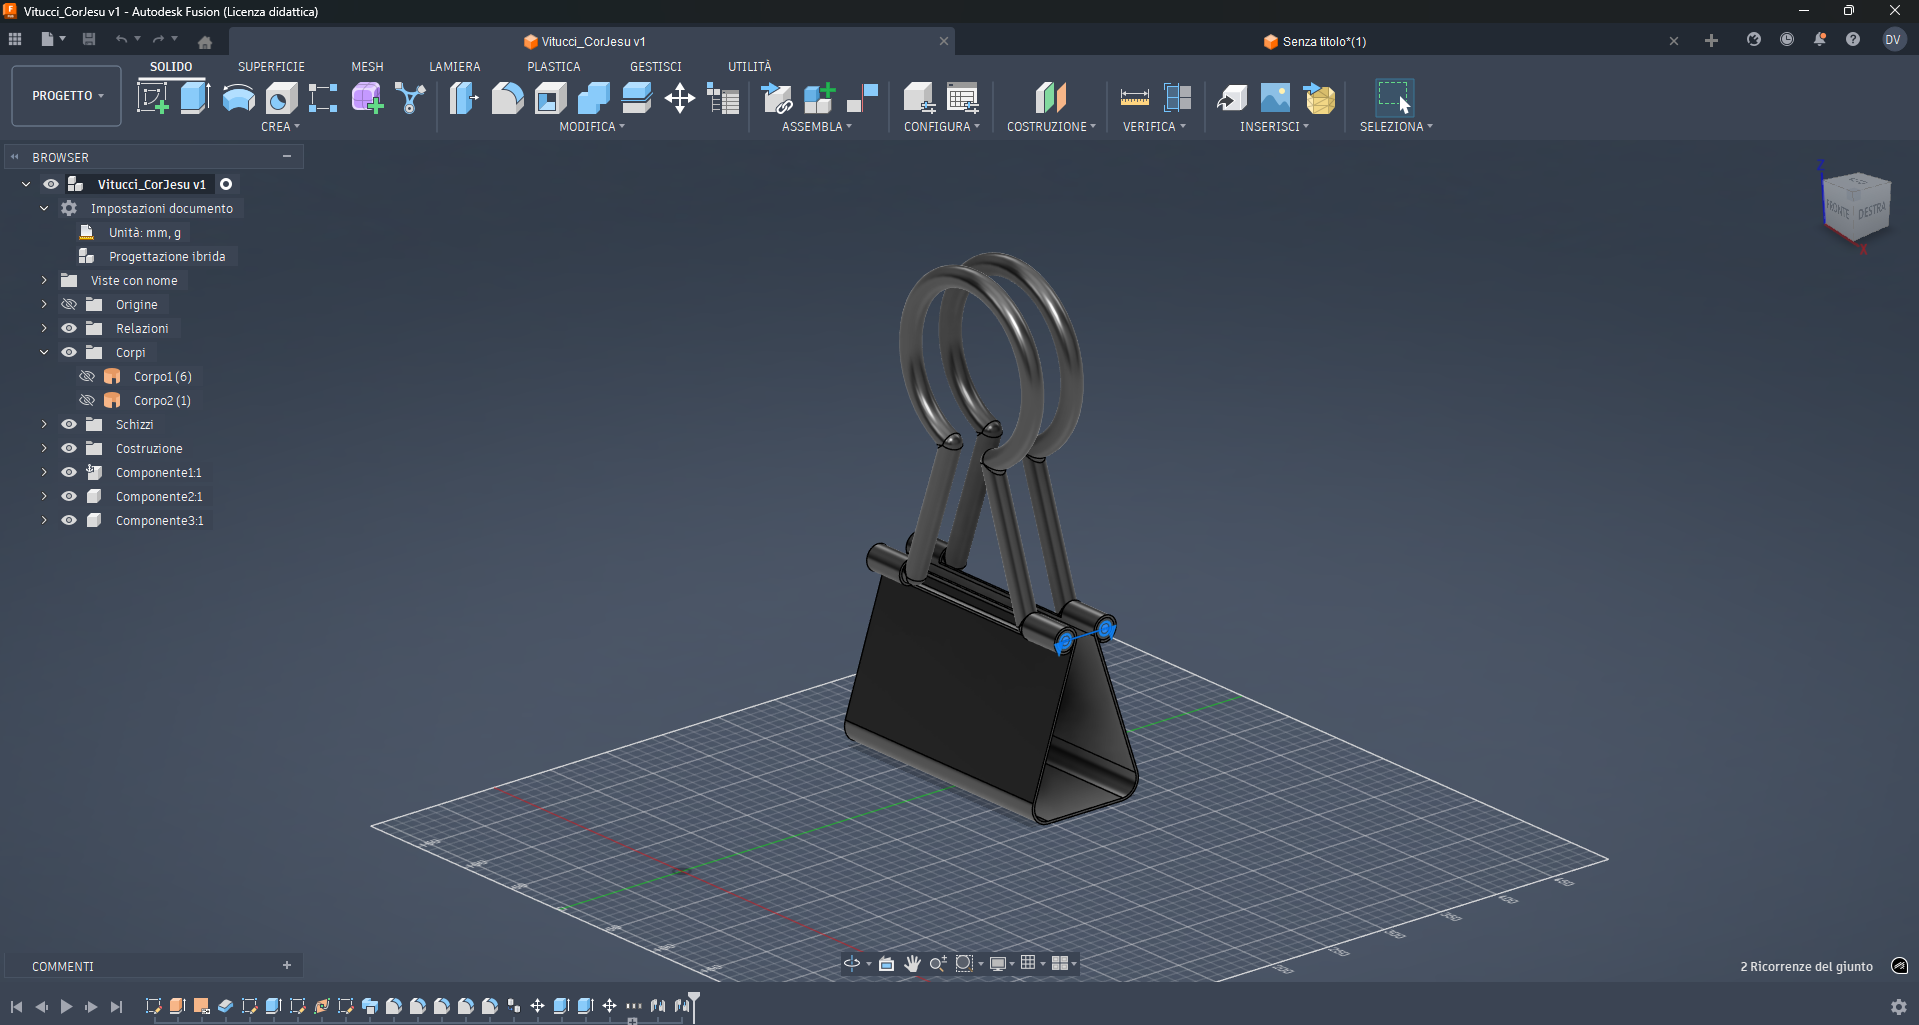Screen dimensions: 1919x1025
Task: Switch to the LAMIERA tab
Action: point(455,66)
